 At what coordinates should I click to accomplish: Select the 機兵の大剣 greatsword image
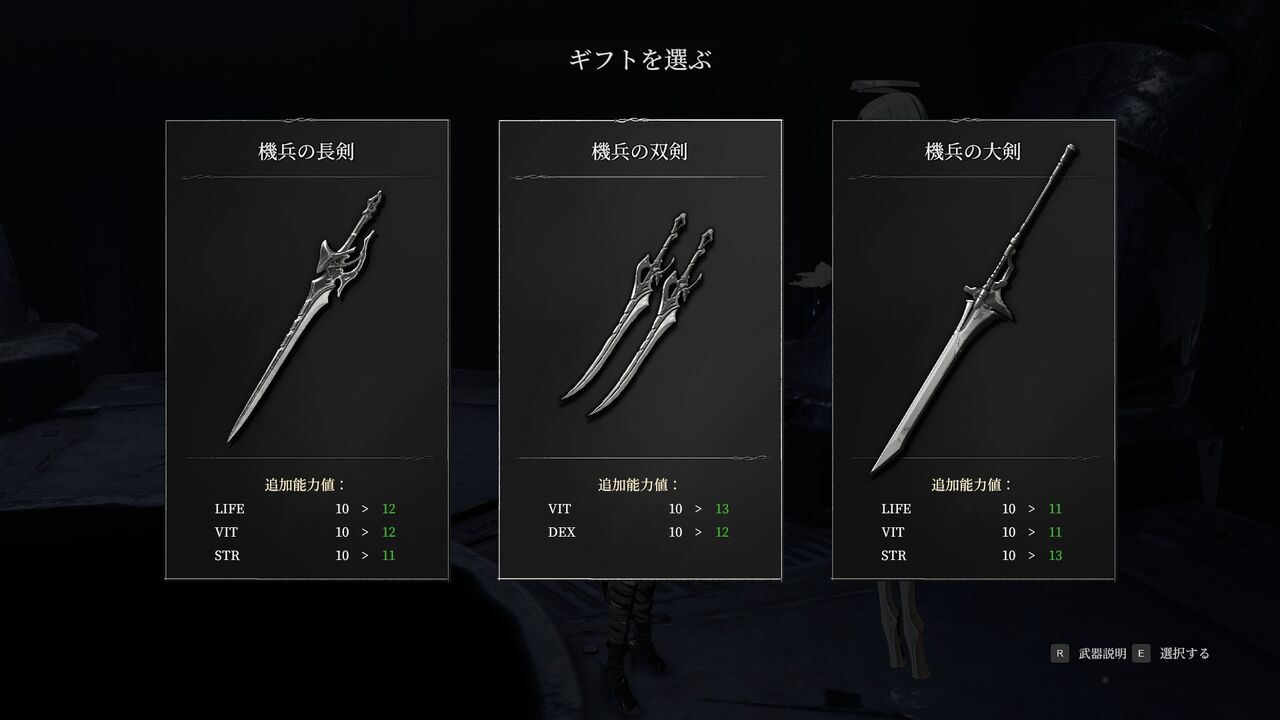973,308
